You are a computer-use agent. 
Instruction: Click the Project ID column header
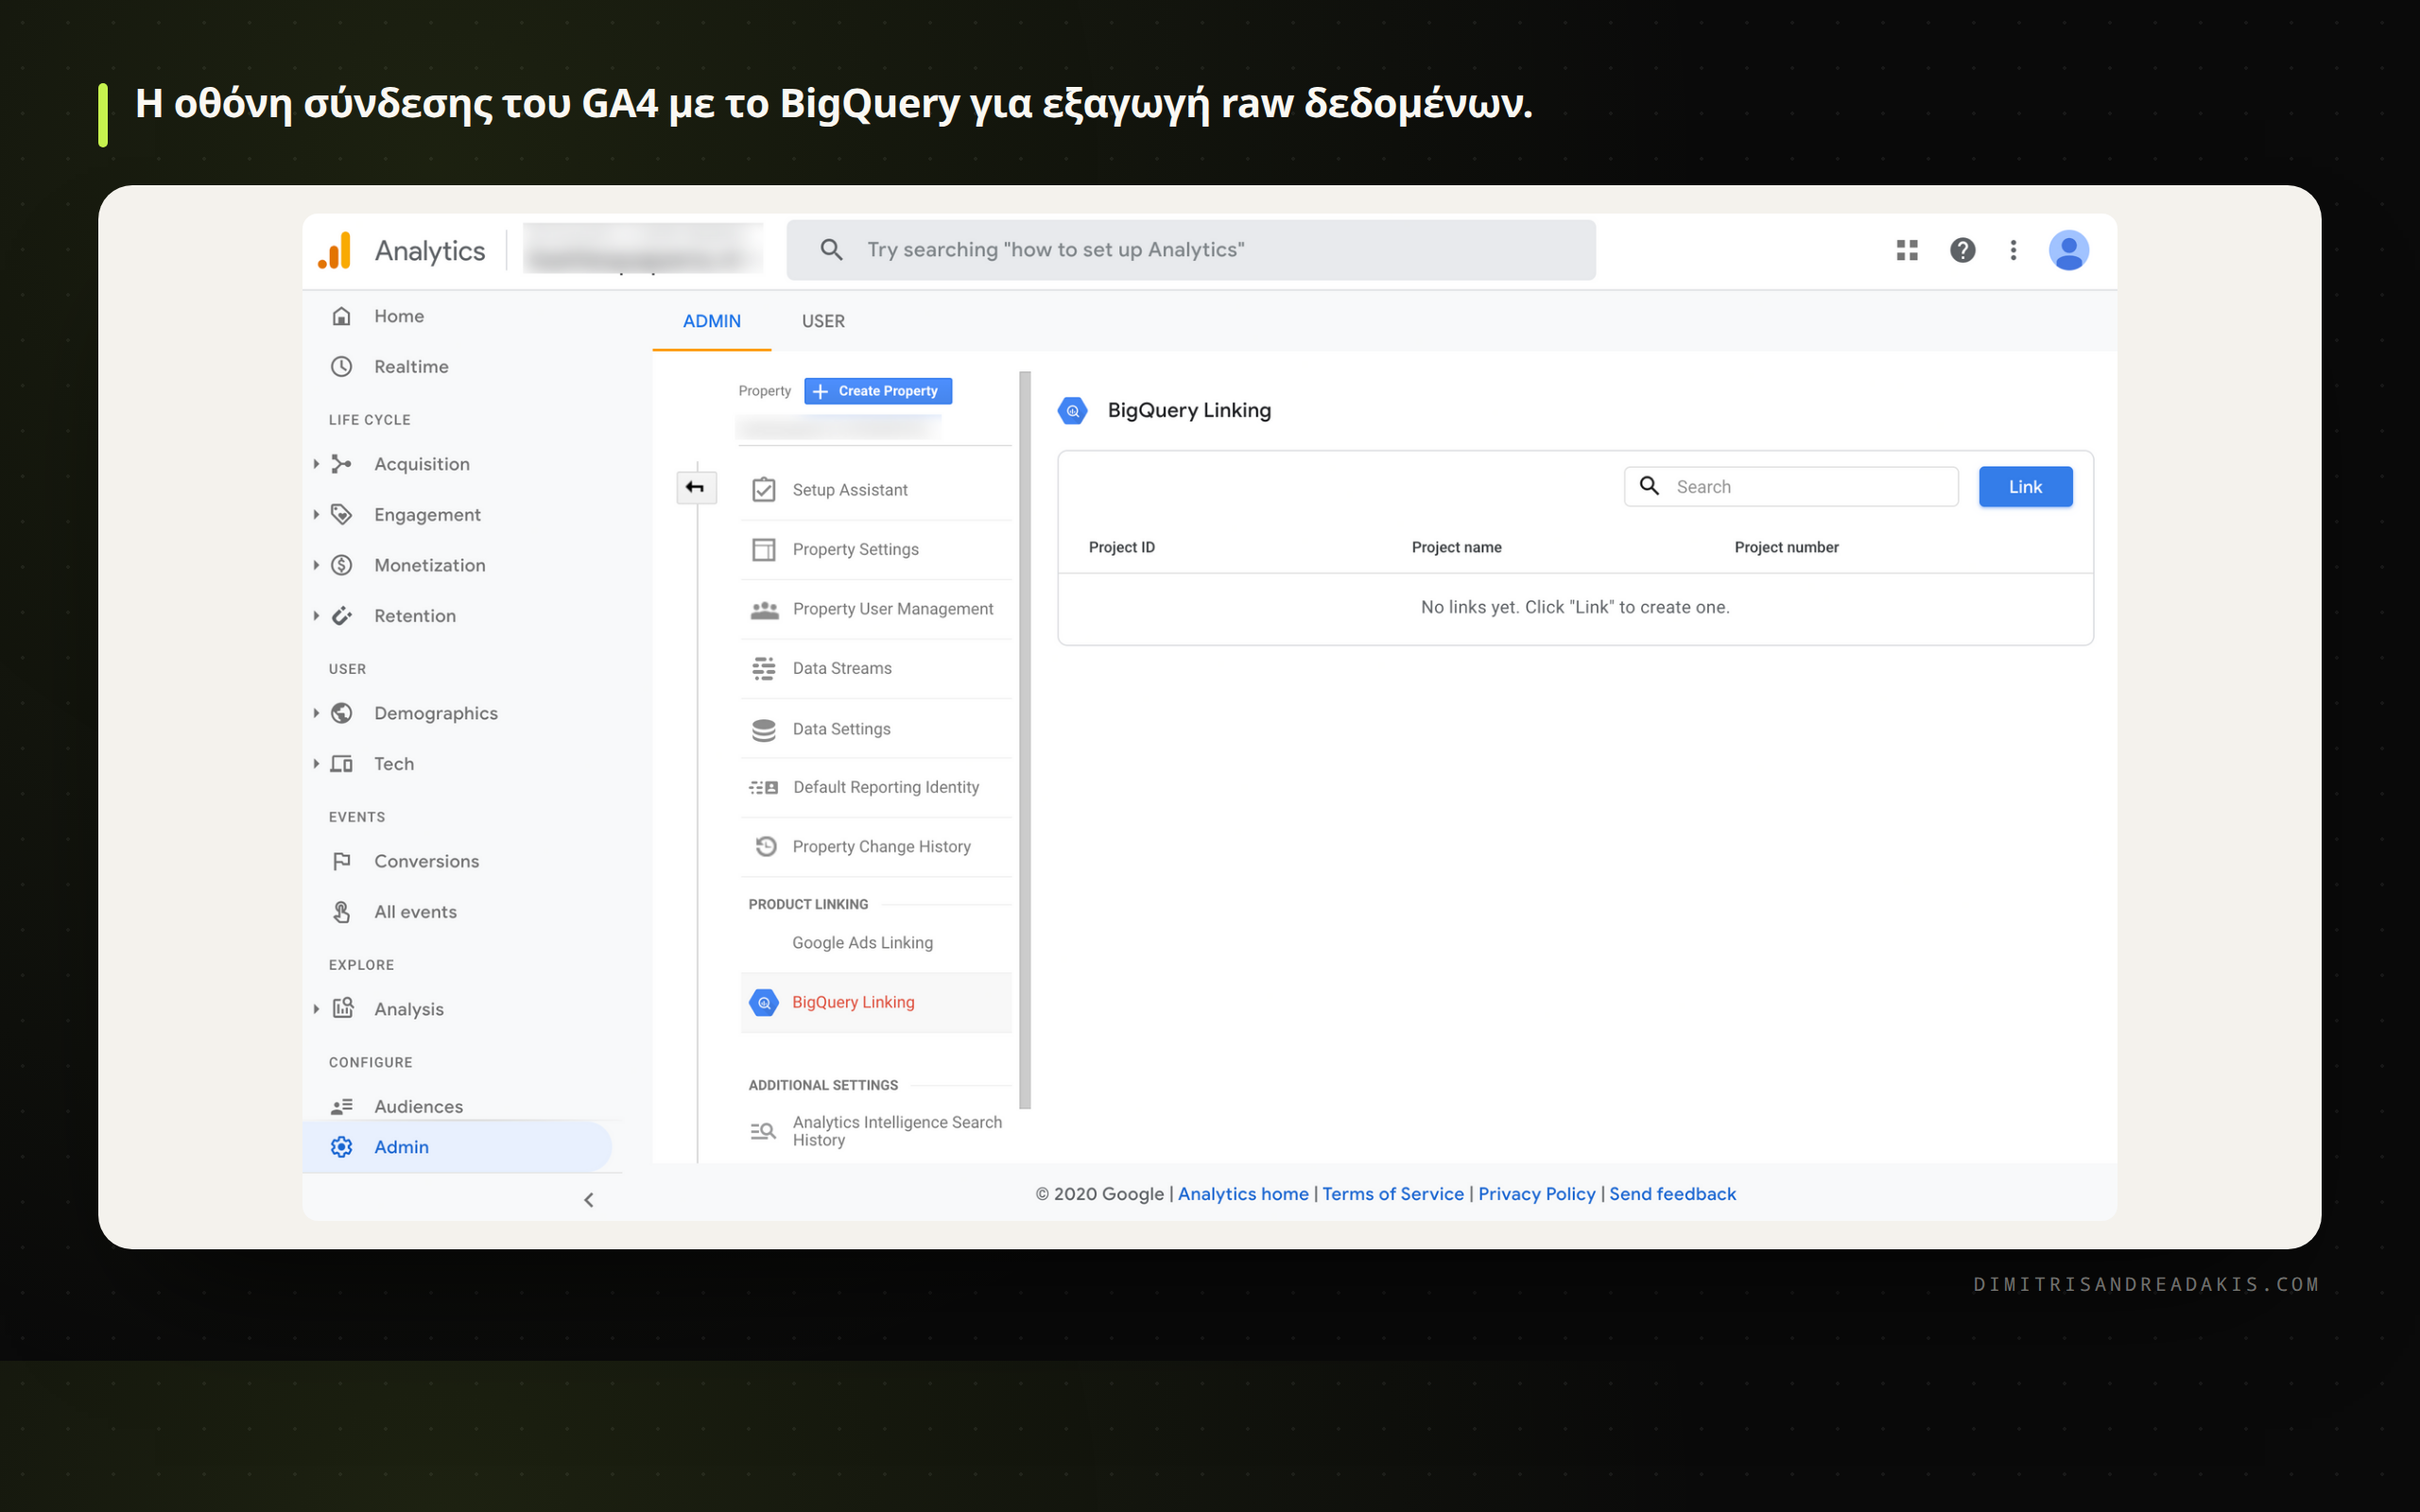1122,547
